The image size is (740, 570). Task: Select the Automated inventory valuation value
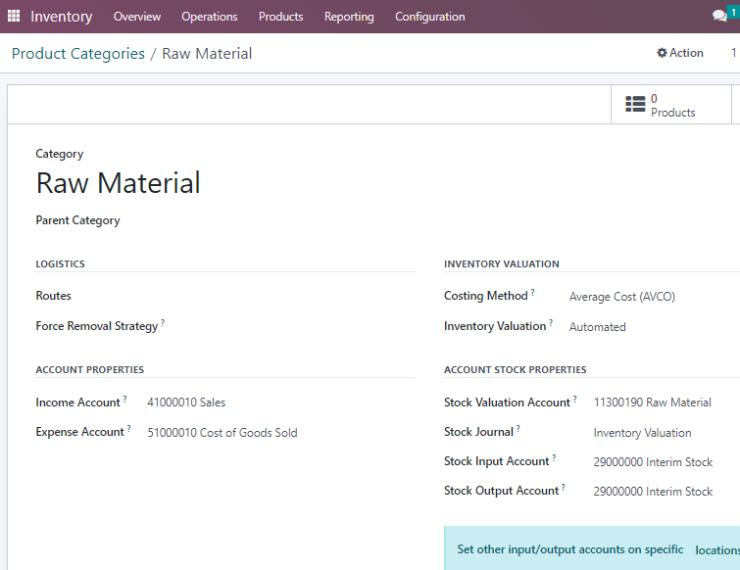coord(597,327)
